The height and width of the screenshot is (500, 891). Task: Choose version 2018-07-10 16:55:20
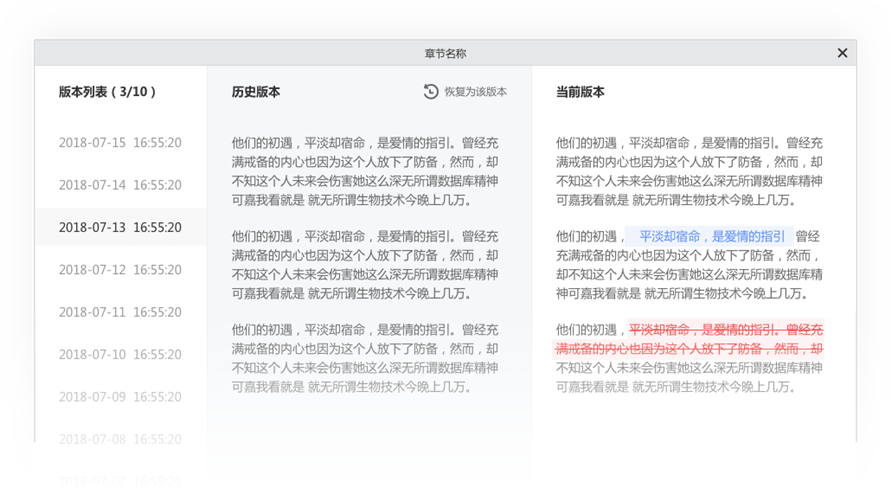click(120, 355)
